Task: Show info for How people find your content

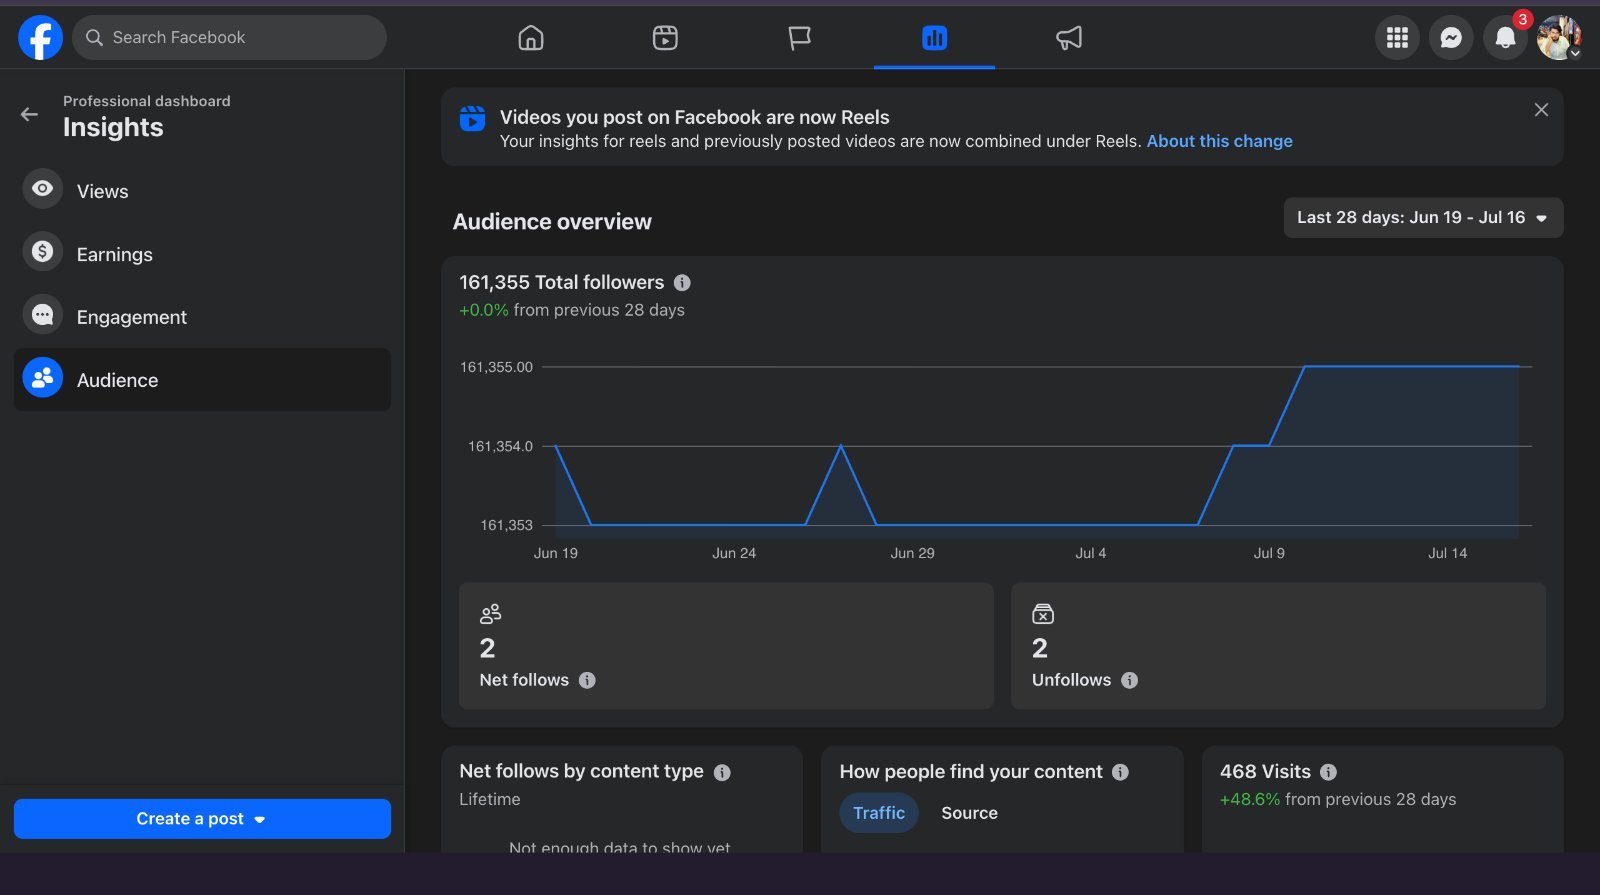Action: 1120,772
